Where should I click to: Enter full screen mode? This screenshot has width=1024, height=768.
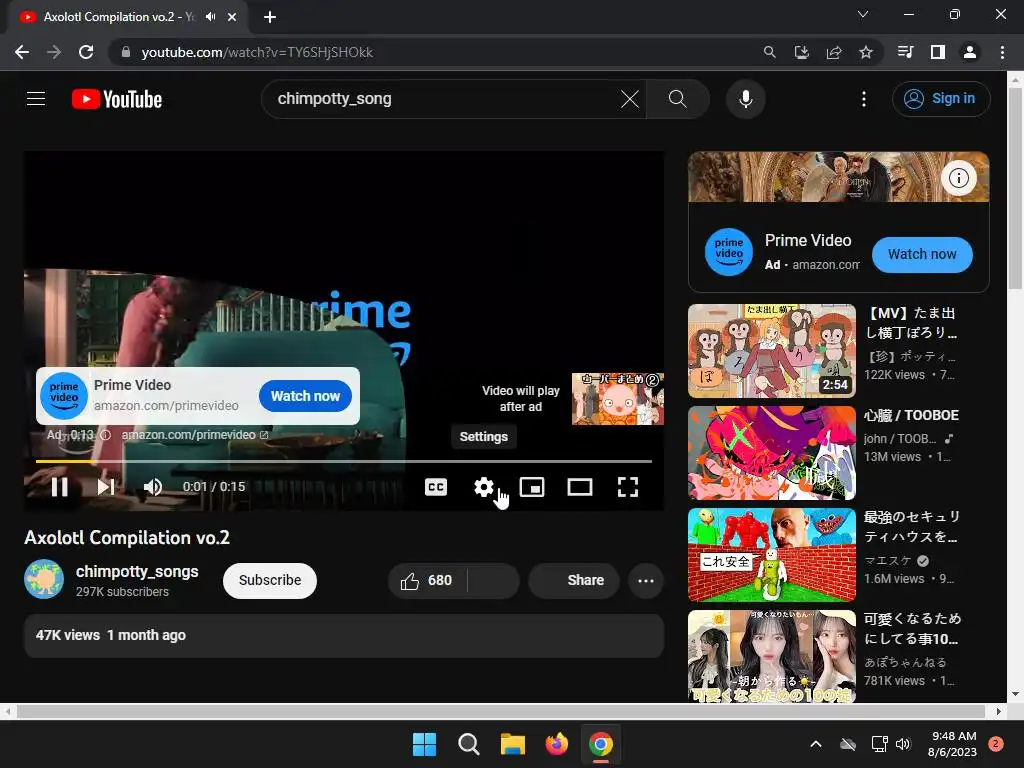[628, 487]
